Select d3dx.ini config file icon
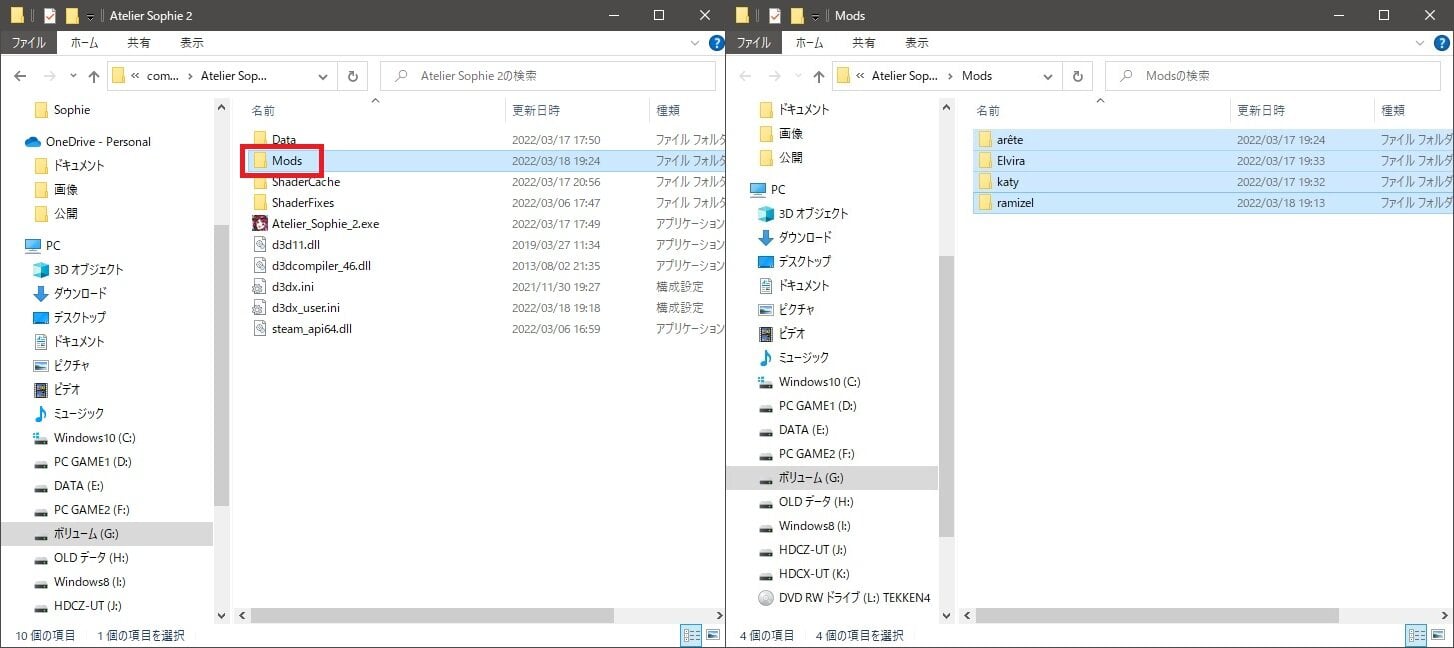Image resolution: width=1454 pixels, height=648 pixels. tap(260, 287)
